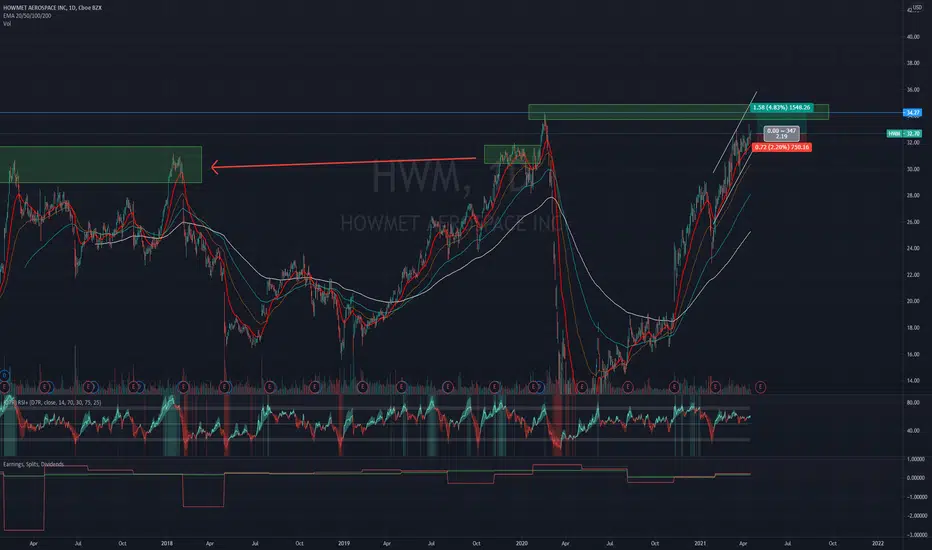The width and height of the screenshot is (932, 550).
Task: Click the 2019 label on time axis
Action: (344, 543)
